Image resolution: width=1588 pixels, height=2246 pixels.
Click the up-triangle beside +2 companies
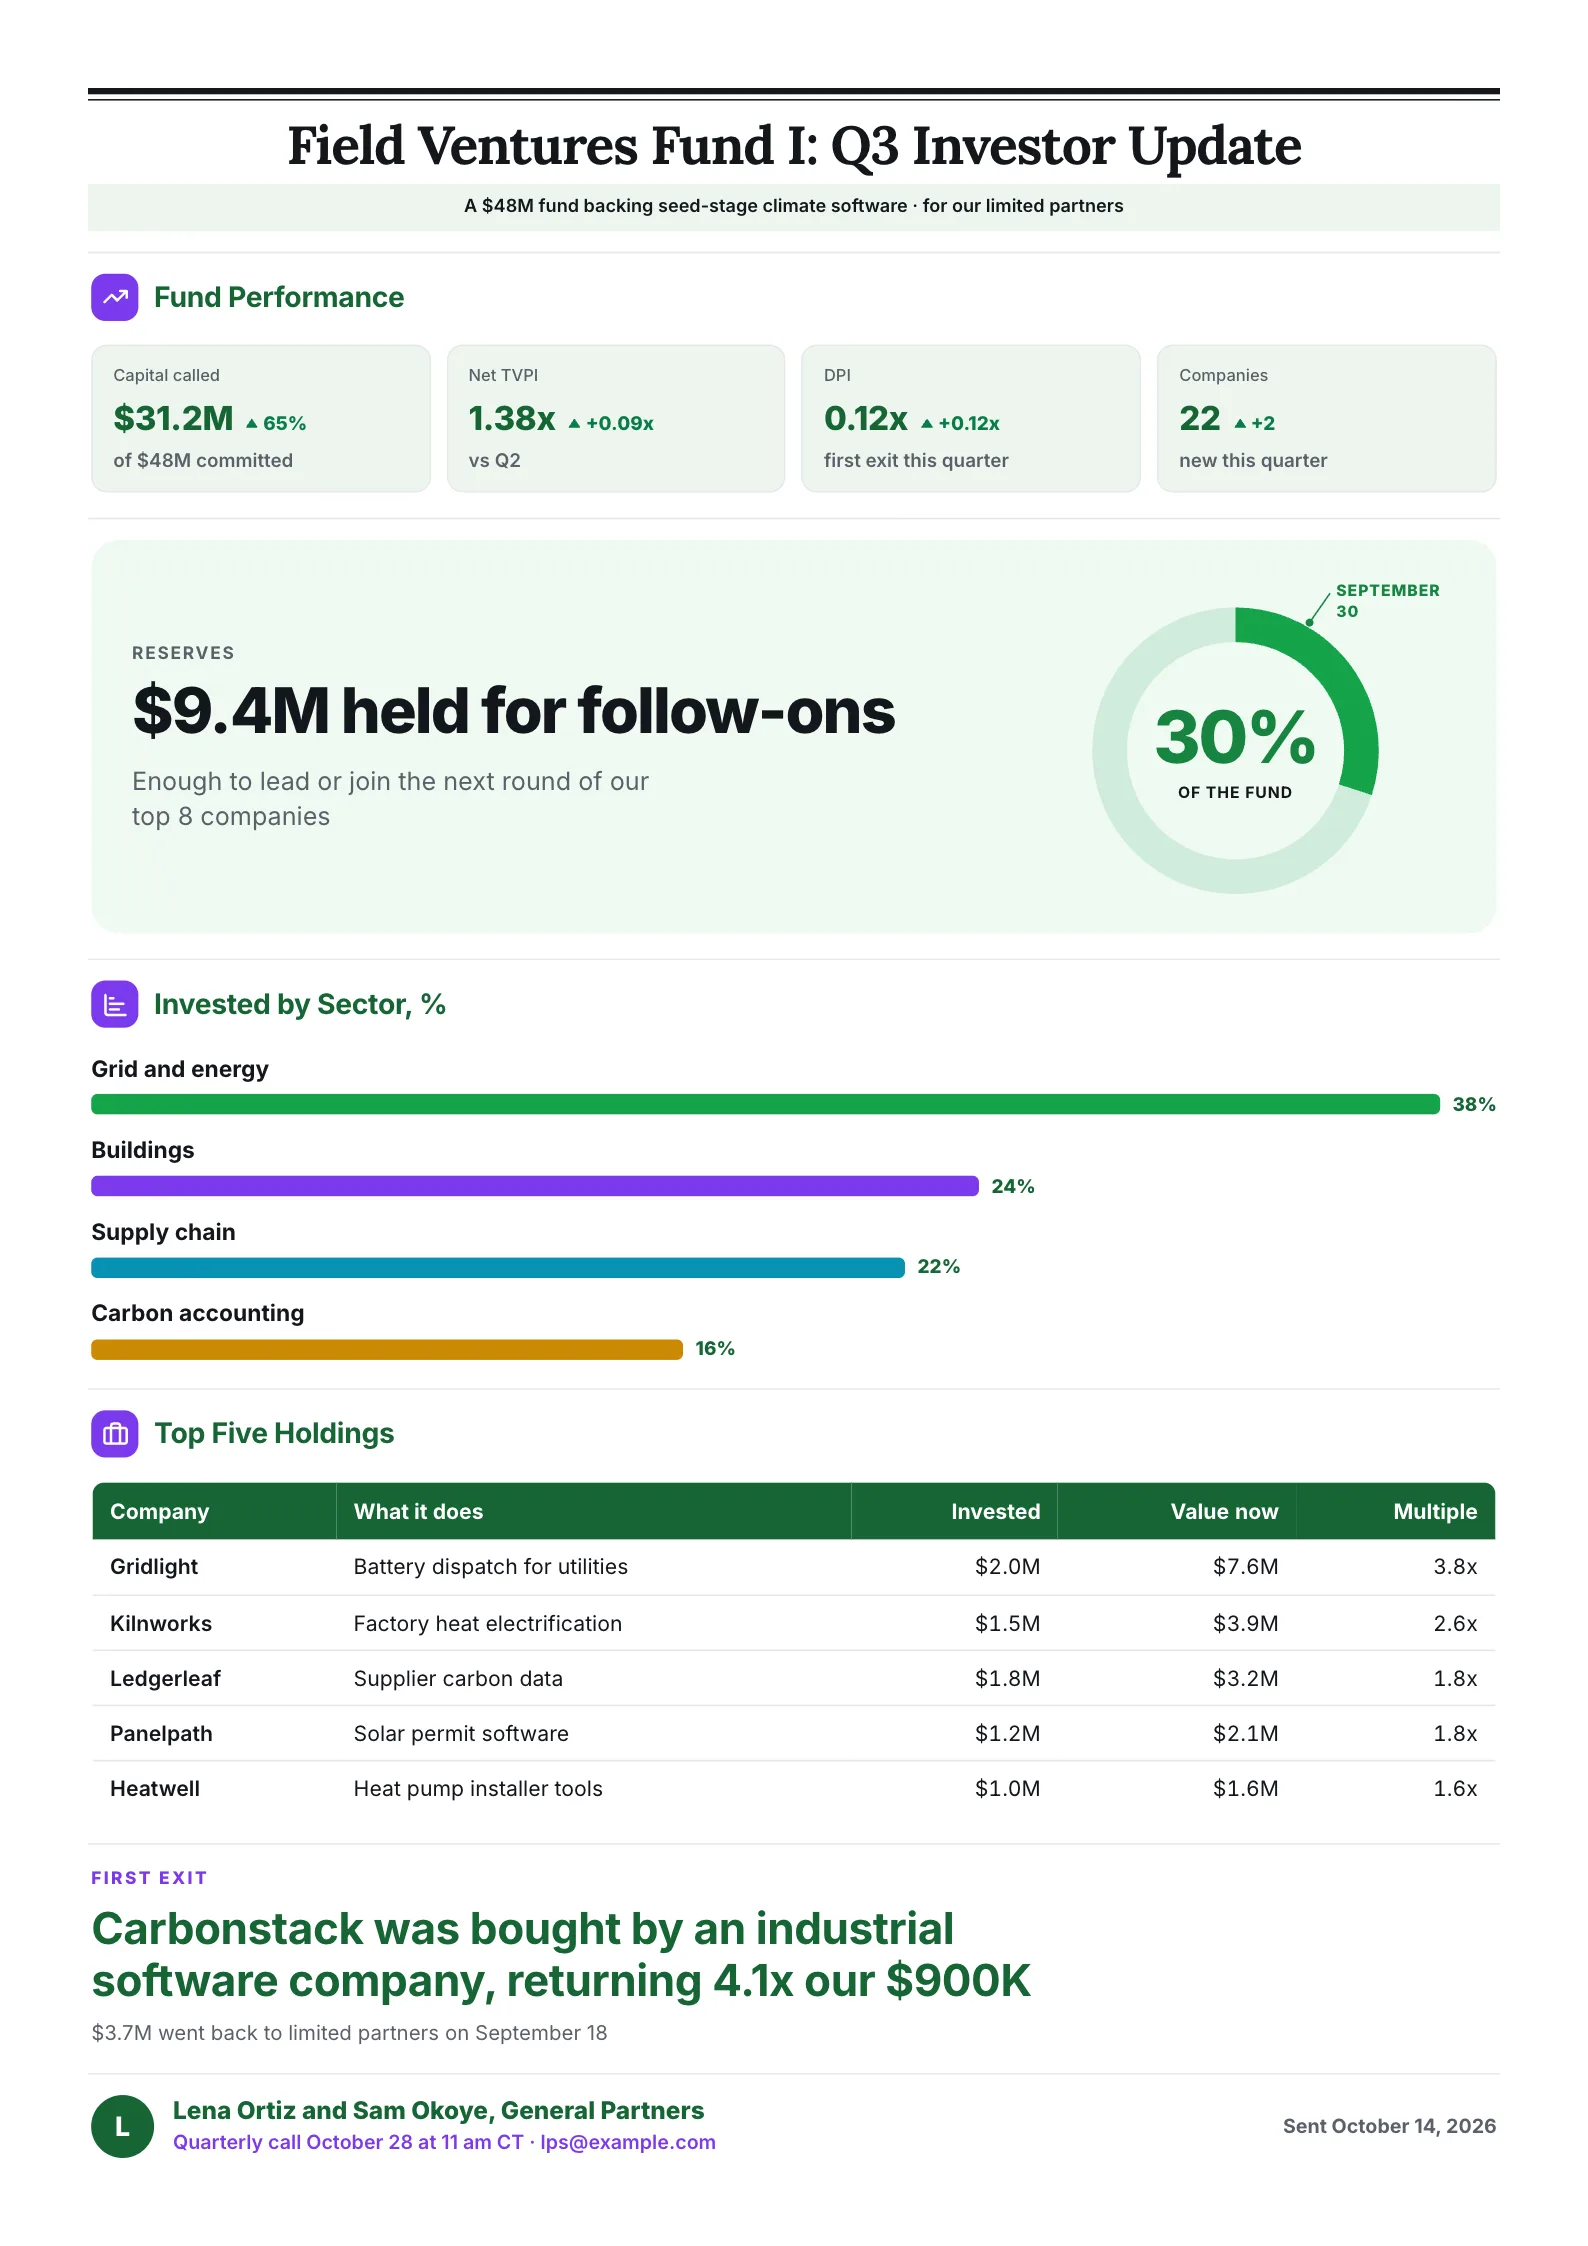tap(1240, 424)
